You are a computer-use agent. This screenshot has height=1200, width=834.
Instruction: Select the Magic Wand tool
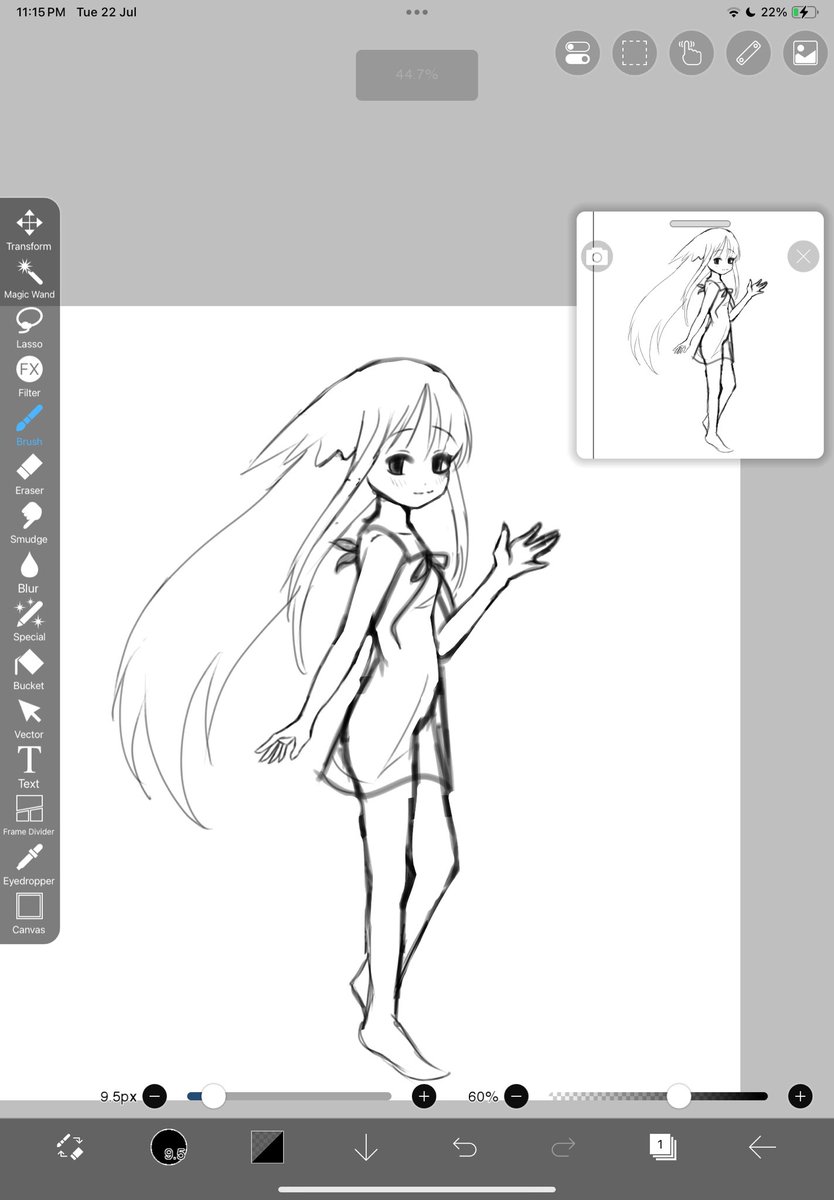click(29, 279)
